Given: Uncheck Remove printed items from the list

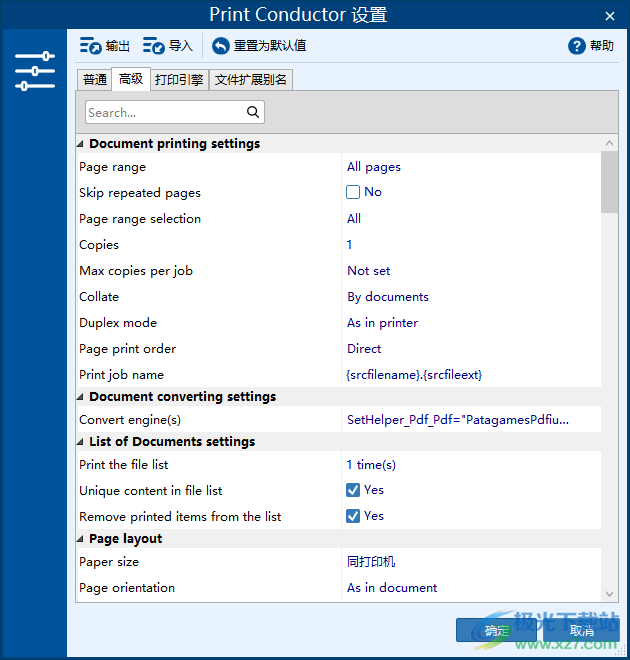Looking at the screenshot, I should (353, 516).
